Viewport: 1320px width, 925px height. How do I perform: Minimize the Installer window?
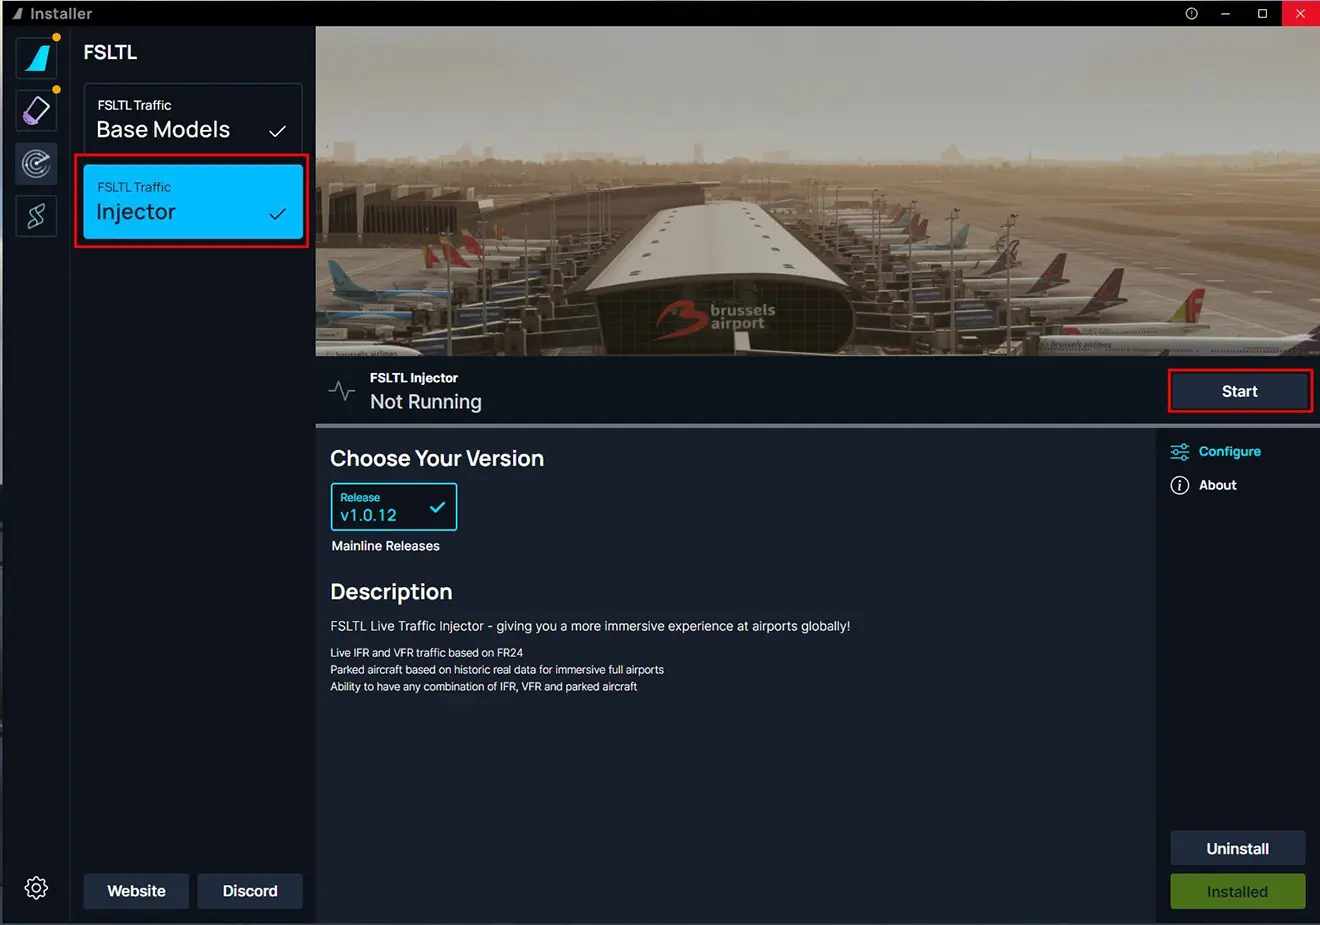pos(1225,13)
